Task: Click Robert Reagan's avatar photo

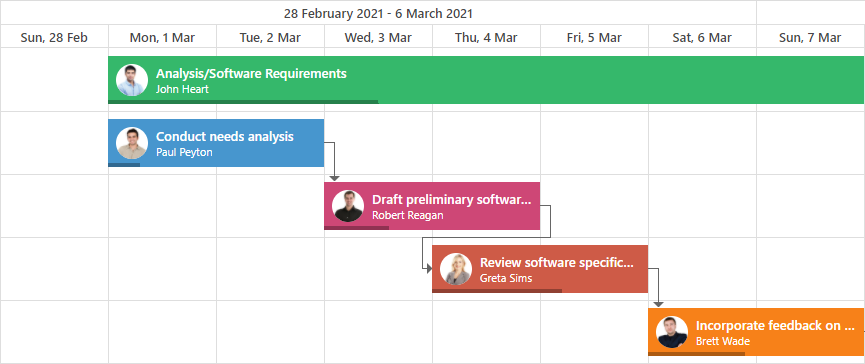Action: coord(348,206)
